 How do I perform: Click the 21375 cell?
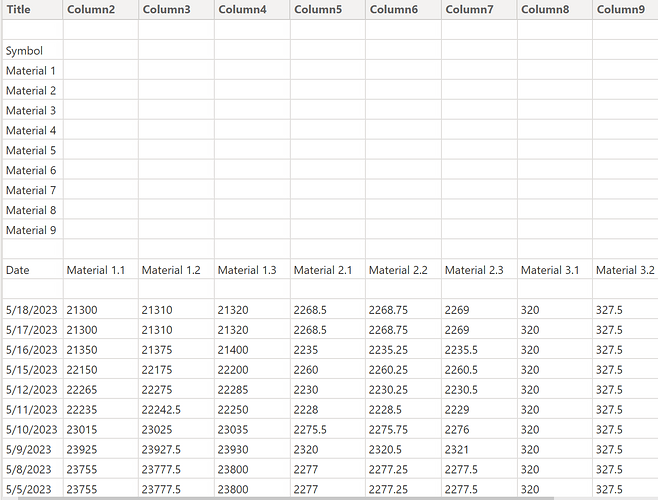[176, 350]
